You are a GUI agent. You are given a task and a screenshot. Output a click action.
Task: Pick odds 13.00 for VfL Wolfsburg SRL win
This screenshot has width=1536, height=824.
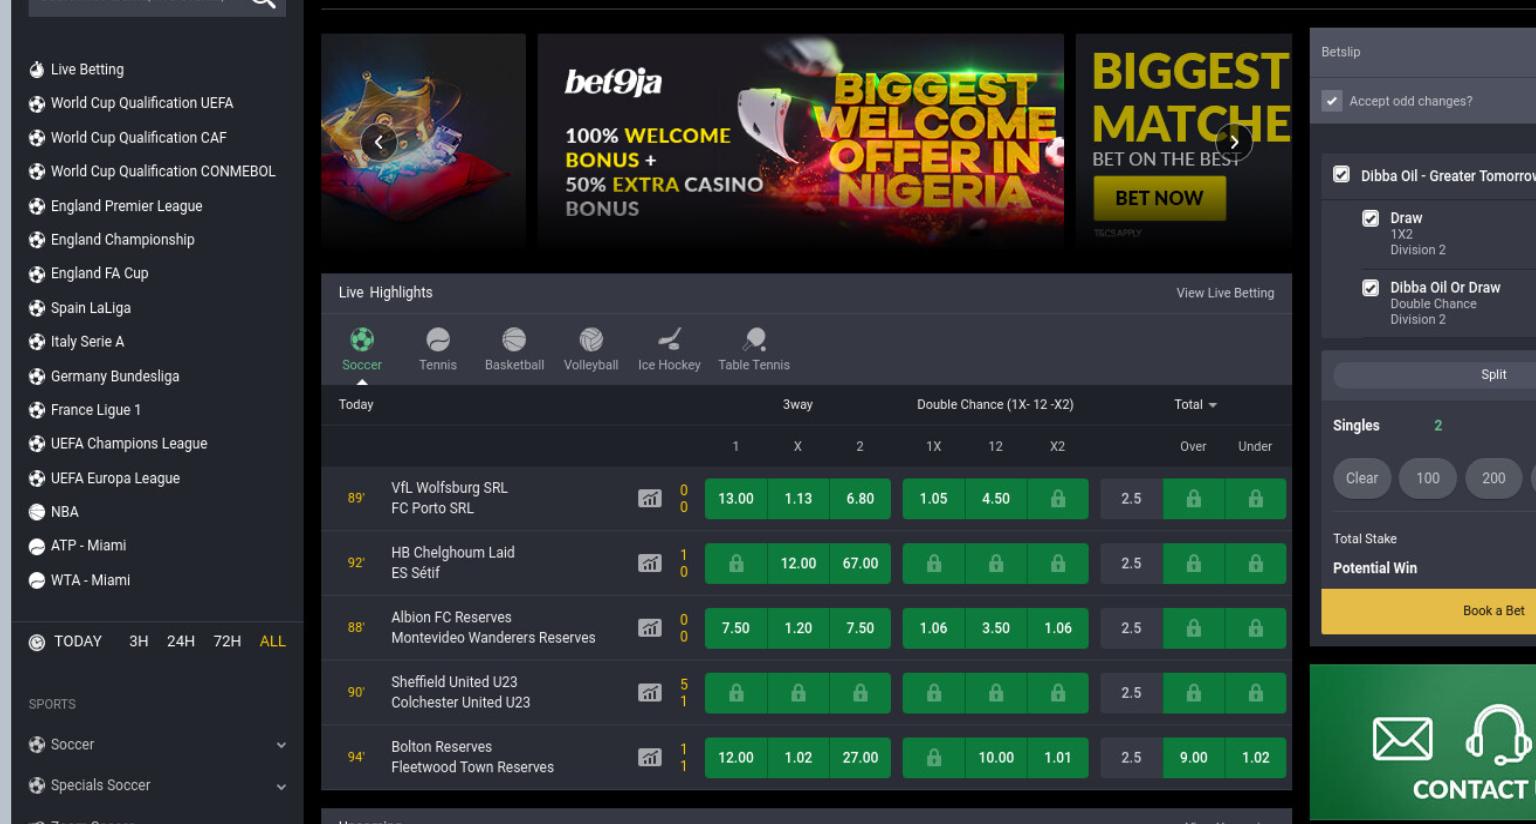point(736,499)
